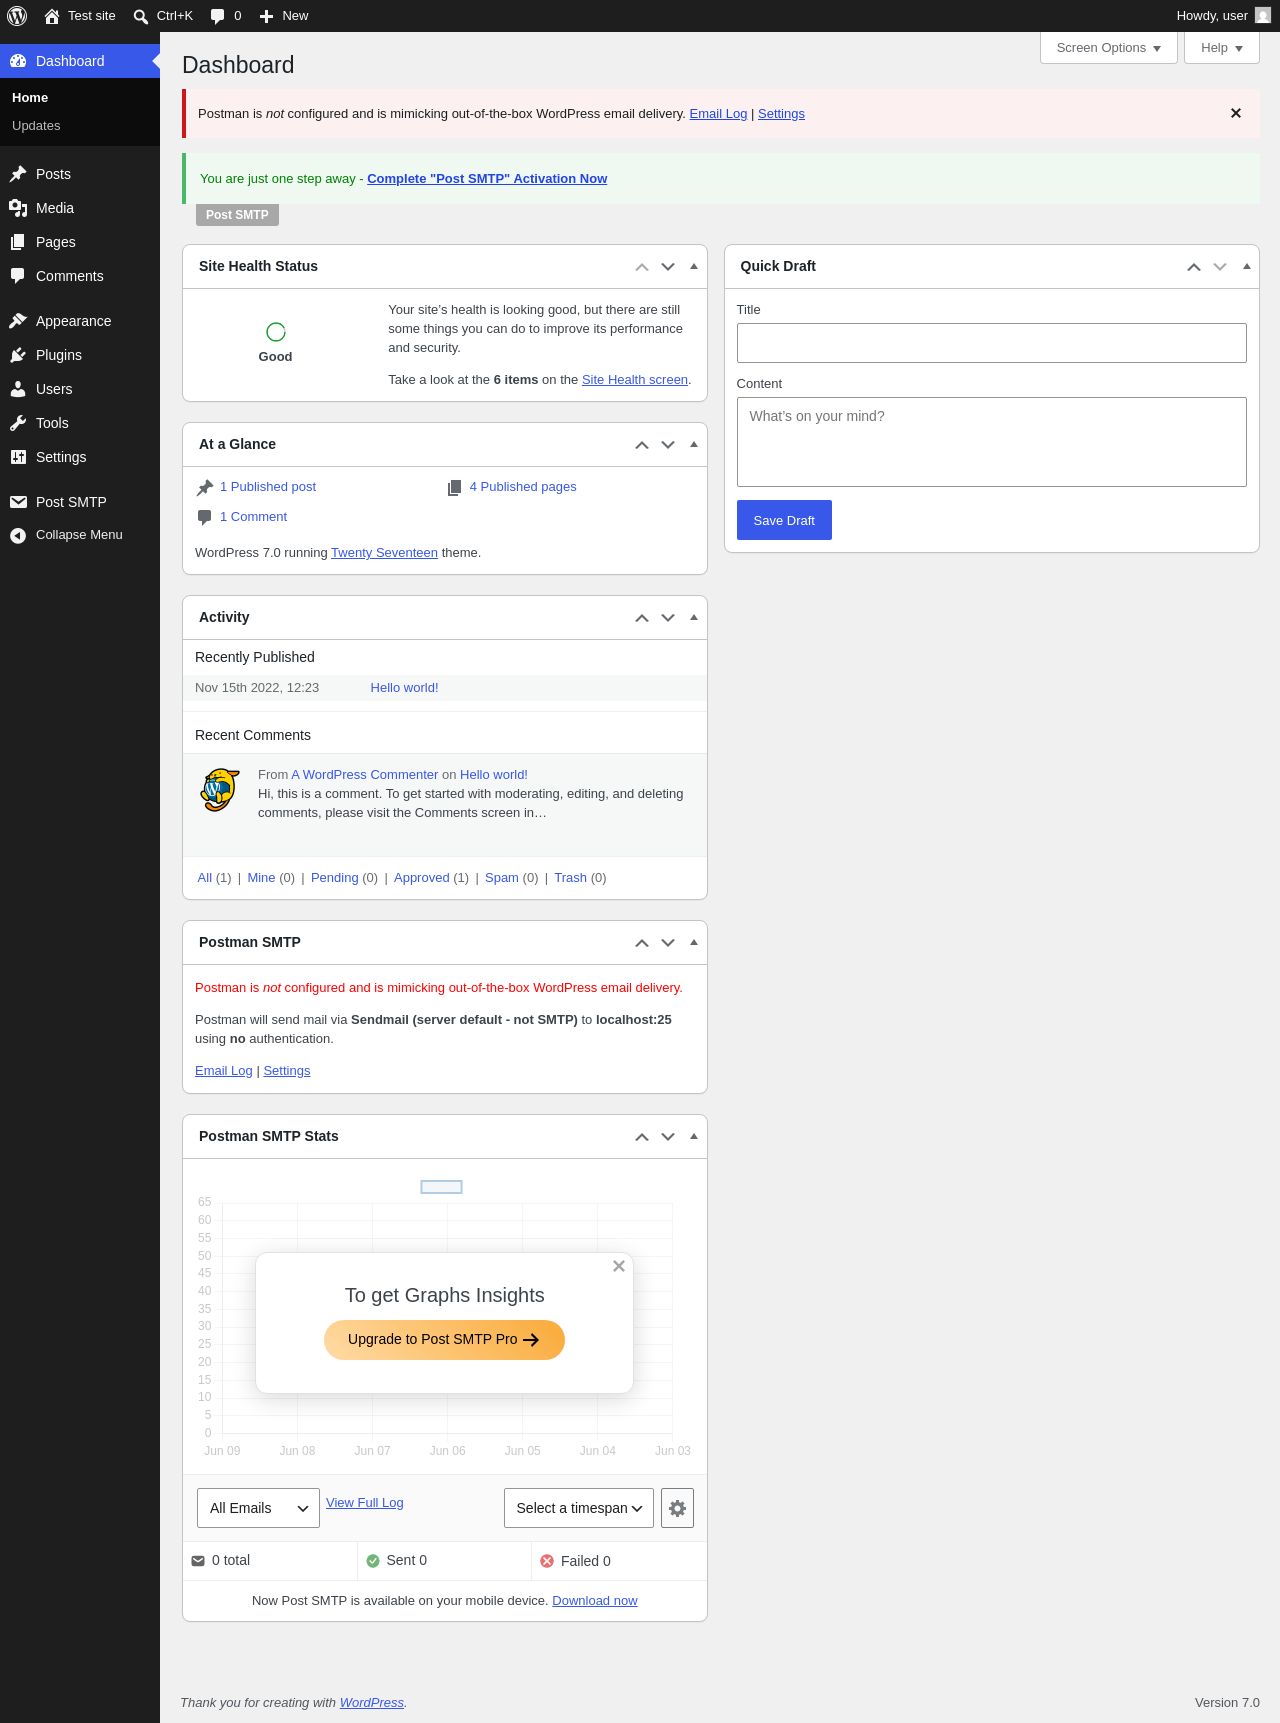Expand Screen Options dropdown

[x=1109, y=48]
